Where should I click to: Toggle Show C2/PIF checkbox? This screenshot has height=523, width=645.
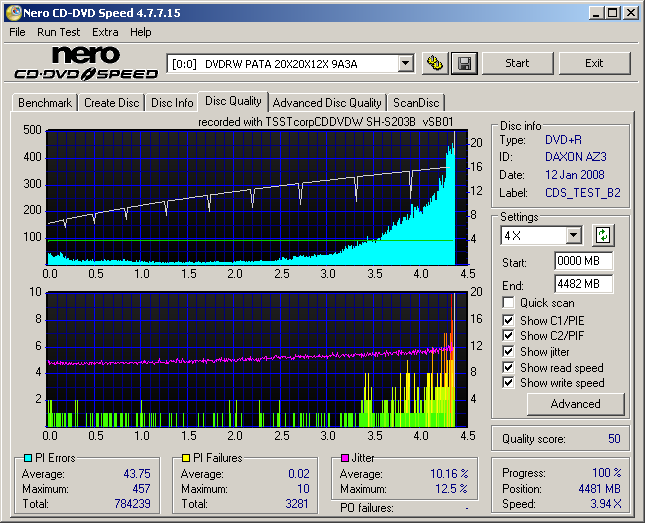pos(508,335)
